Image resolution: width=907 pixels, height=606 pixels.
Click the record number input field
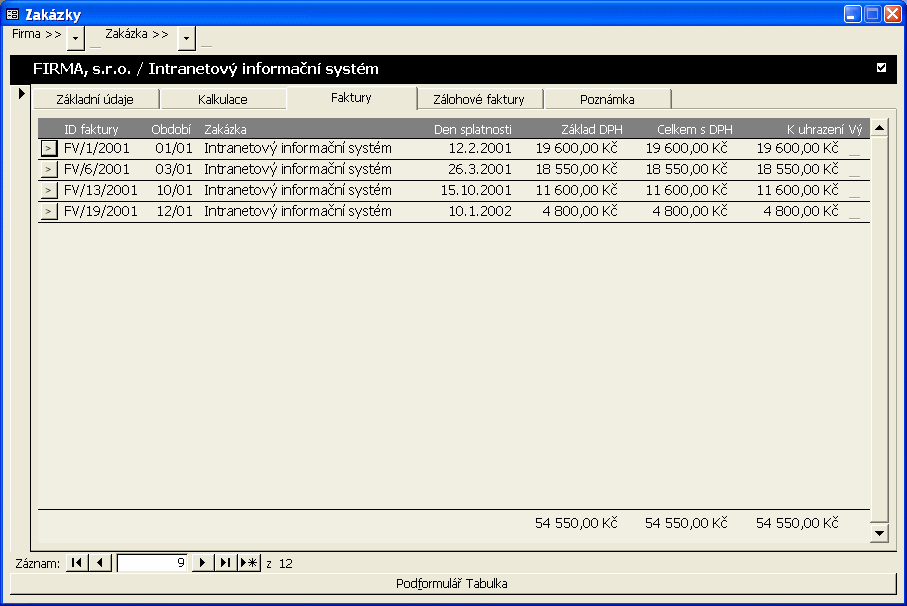click(x=152, y=563)
